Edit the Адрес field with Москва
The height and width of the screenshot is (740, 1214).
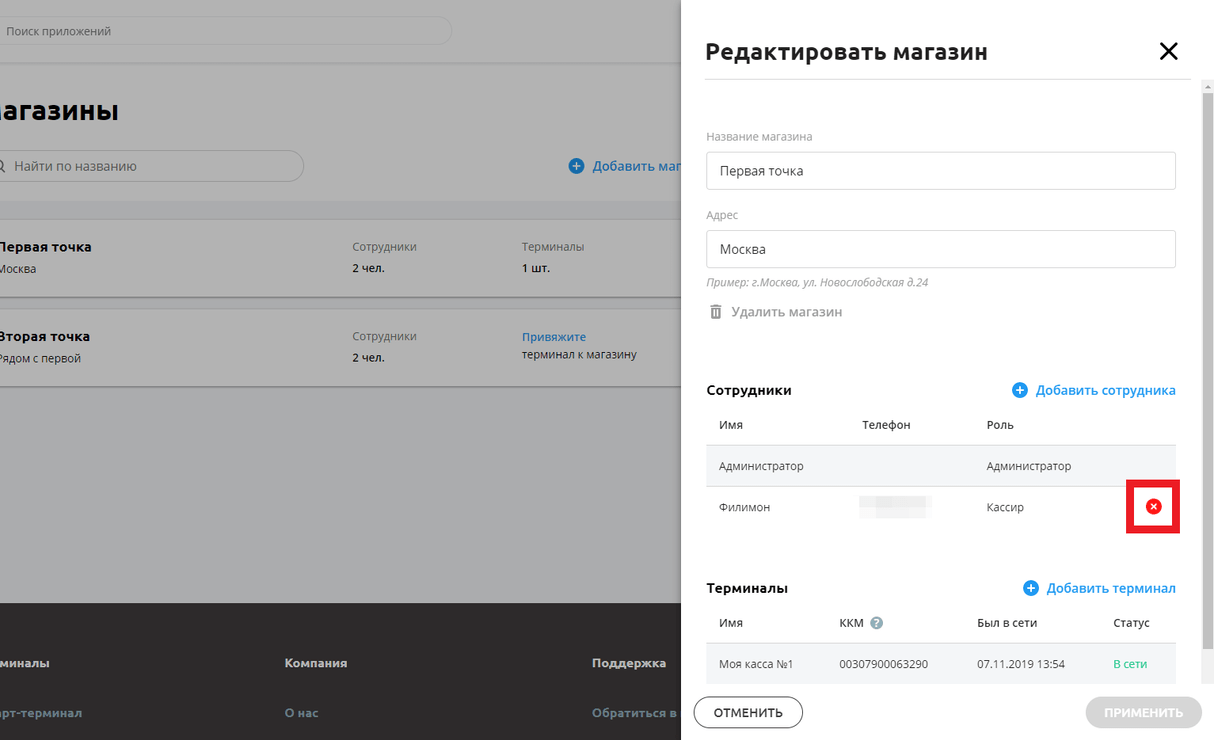[x=941, y=249]
